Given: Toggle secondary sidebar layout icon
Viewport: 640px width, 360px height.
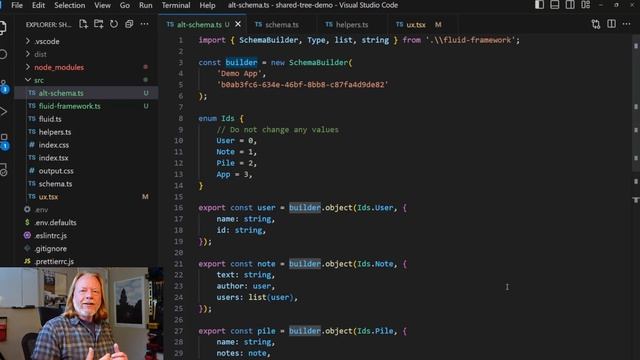Looking at the screenshot, I should [570, 5].
